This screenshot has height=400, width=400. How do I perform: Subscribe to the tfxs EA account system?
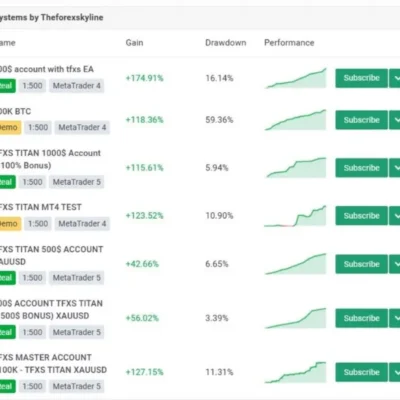coord(361,78)
